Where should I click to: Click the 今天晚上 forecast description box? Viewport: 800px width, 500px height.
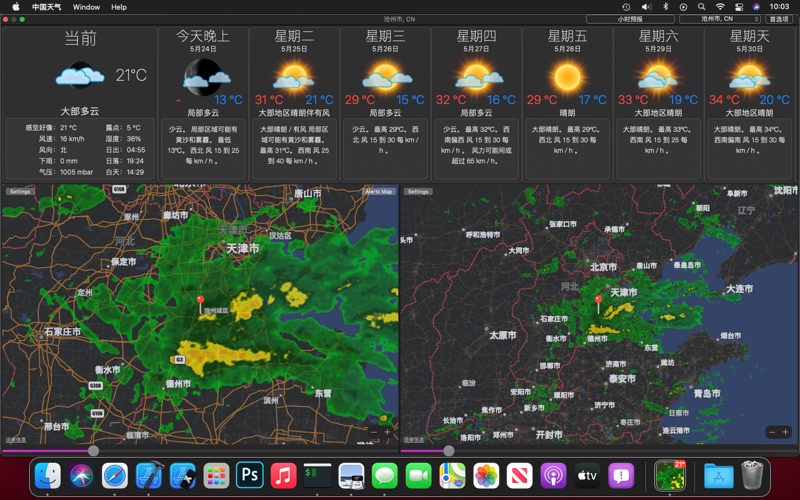204,149
